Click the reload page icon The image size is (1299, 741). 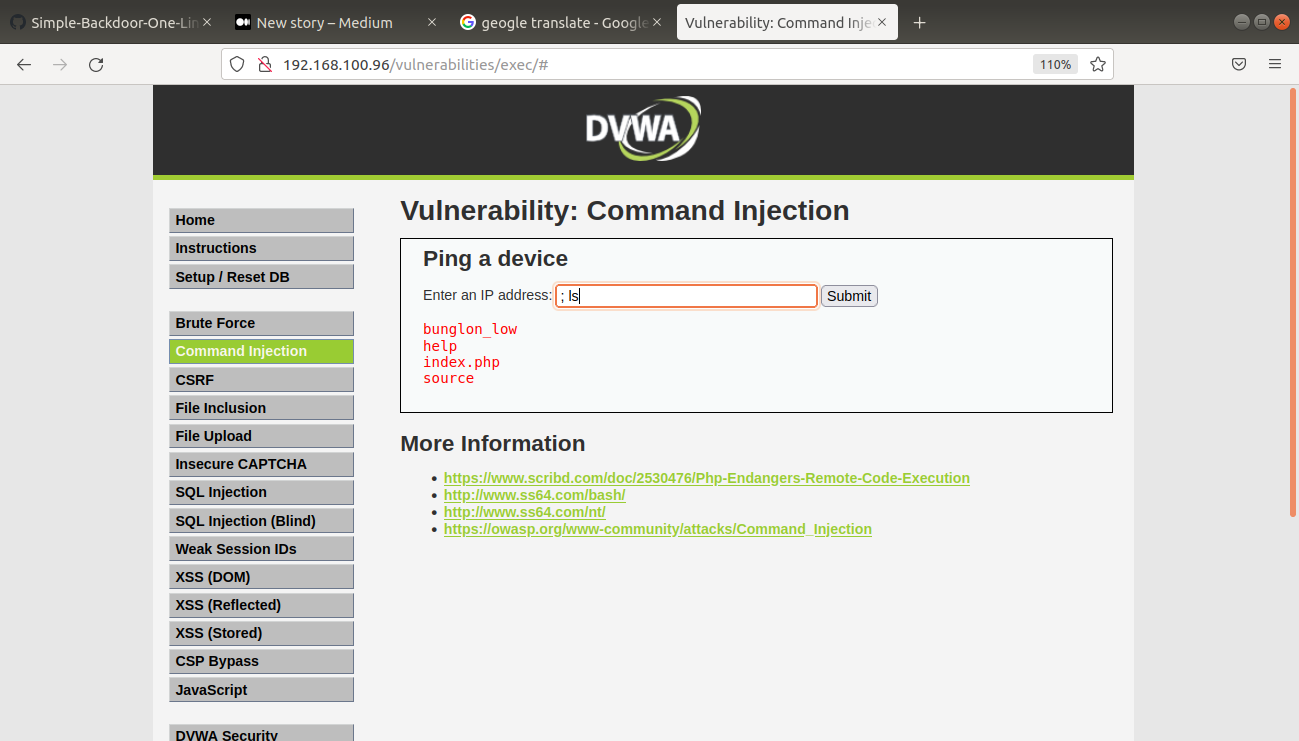pyautogui.click(x=96, y=64)
